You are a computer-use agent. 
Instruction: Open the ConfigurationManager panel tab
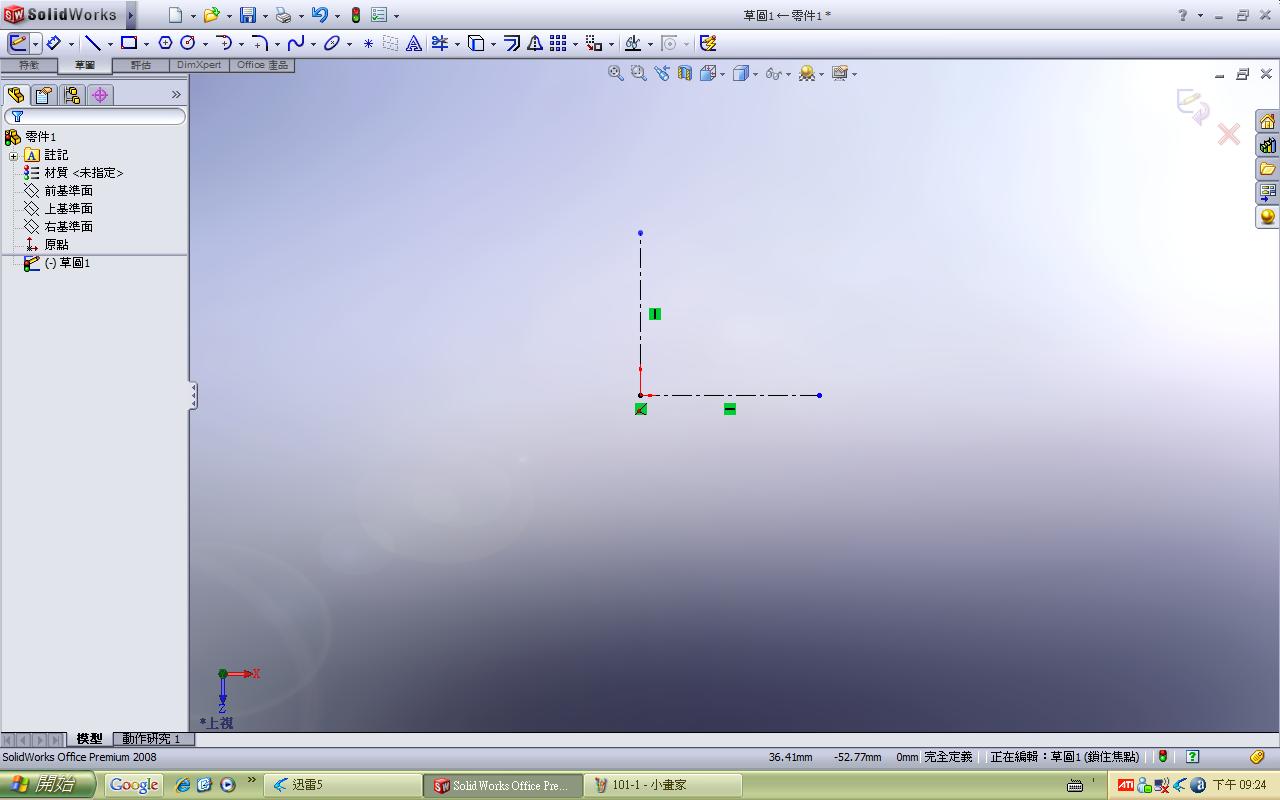[x=71, y=95]
